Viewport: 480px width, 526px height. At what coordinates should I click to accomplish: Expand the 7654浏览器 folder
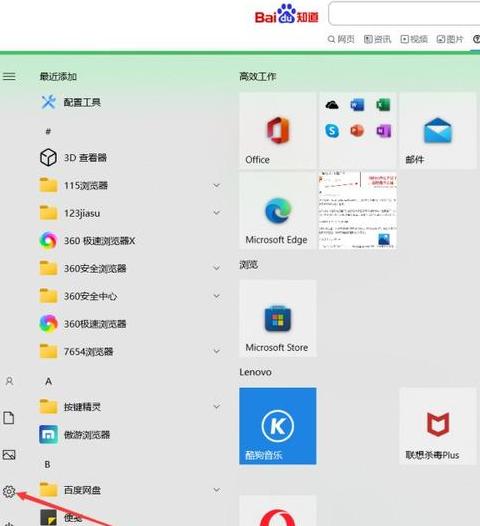[216, 351]
